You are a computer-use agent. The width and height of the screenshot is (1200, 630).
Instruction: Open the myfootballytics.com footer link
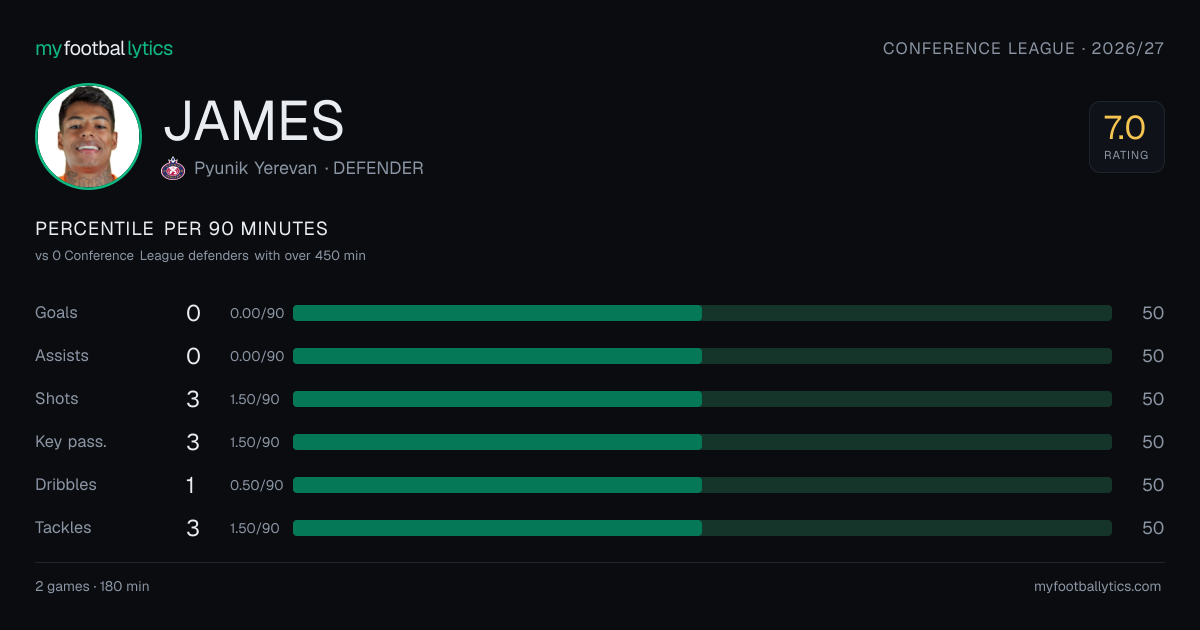pos(1098,587)
